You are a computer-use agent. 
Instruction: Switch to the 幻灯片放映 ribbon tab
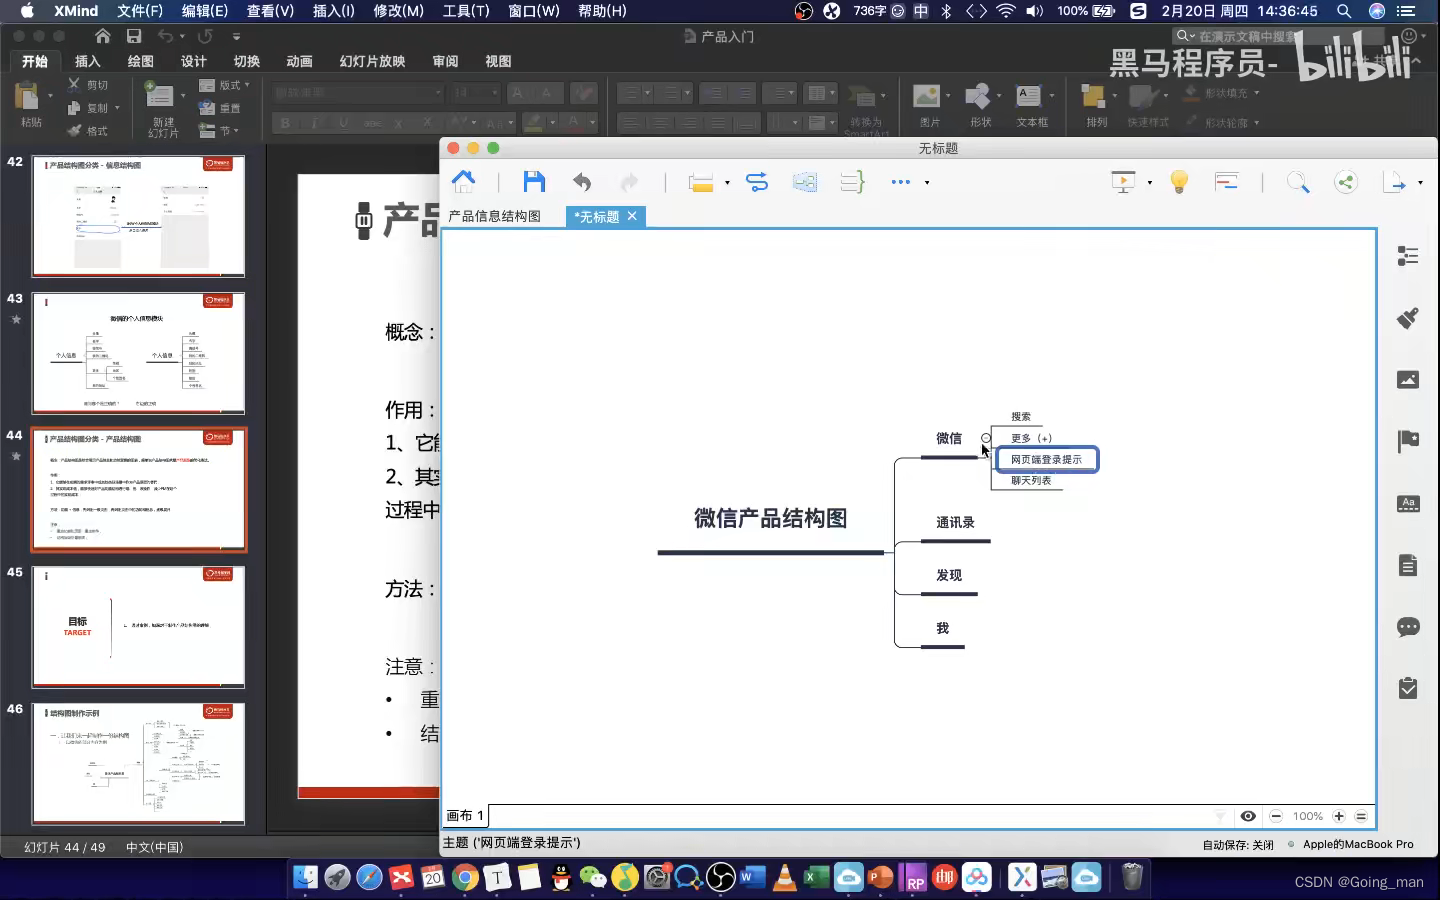click(372, 61)
